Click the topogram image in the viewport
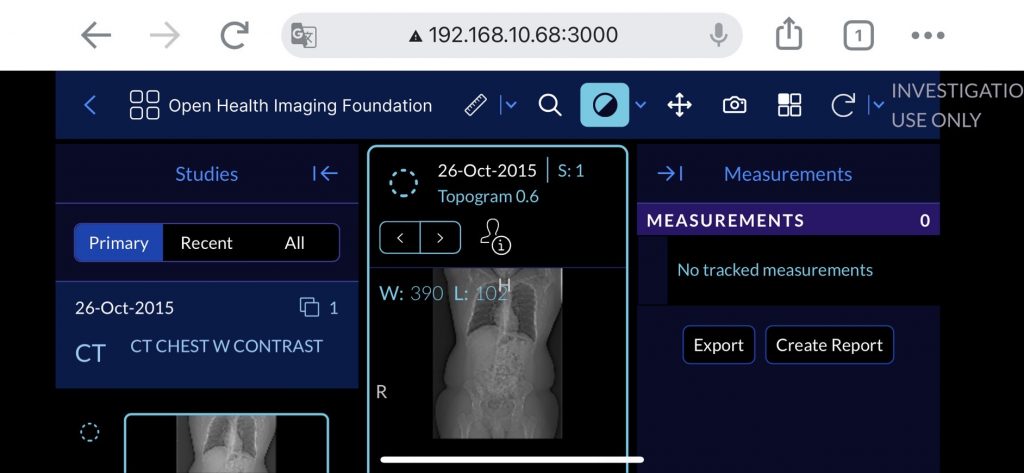The height and width of the screenshot is (473, 1024). [497, 353]
